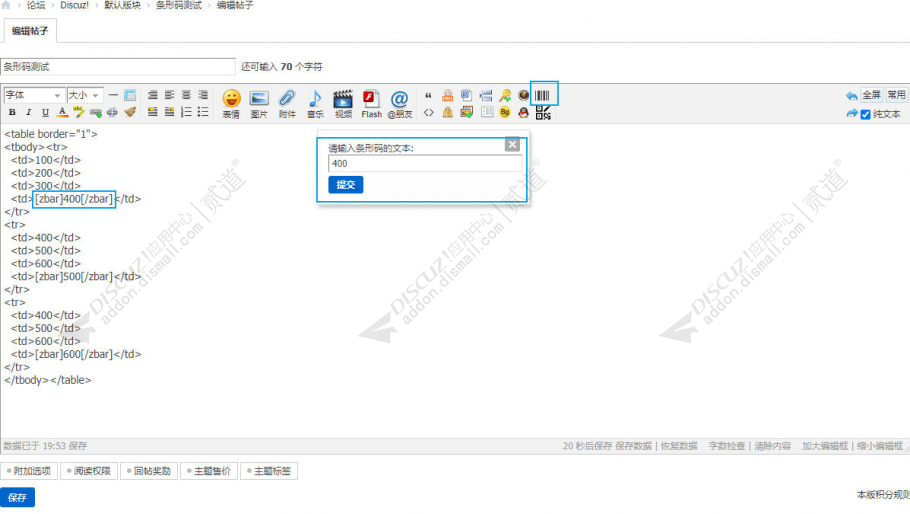Screen dimensions: 910x514
Task: Click [zbar]600[/zbar] text in editor
Action: 74,354
